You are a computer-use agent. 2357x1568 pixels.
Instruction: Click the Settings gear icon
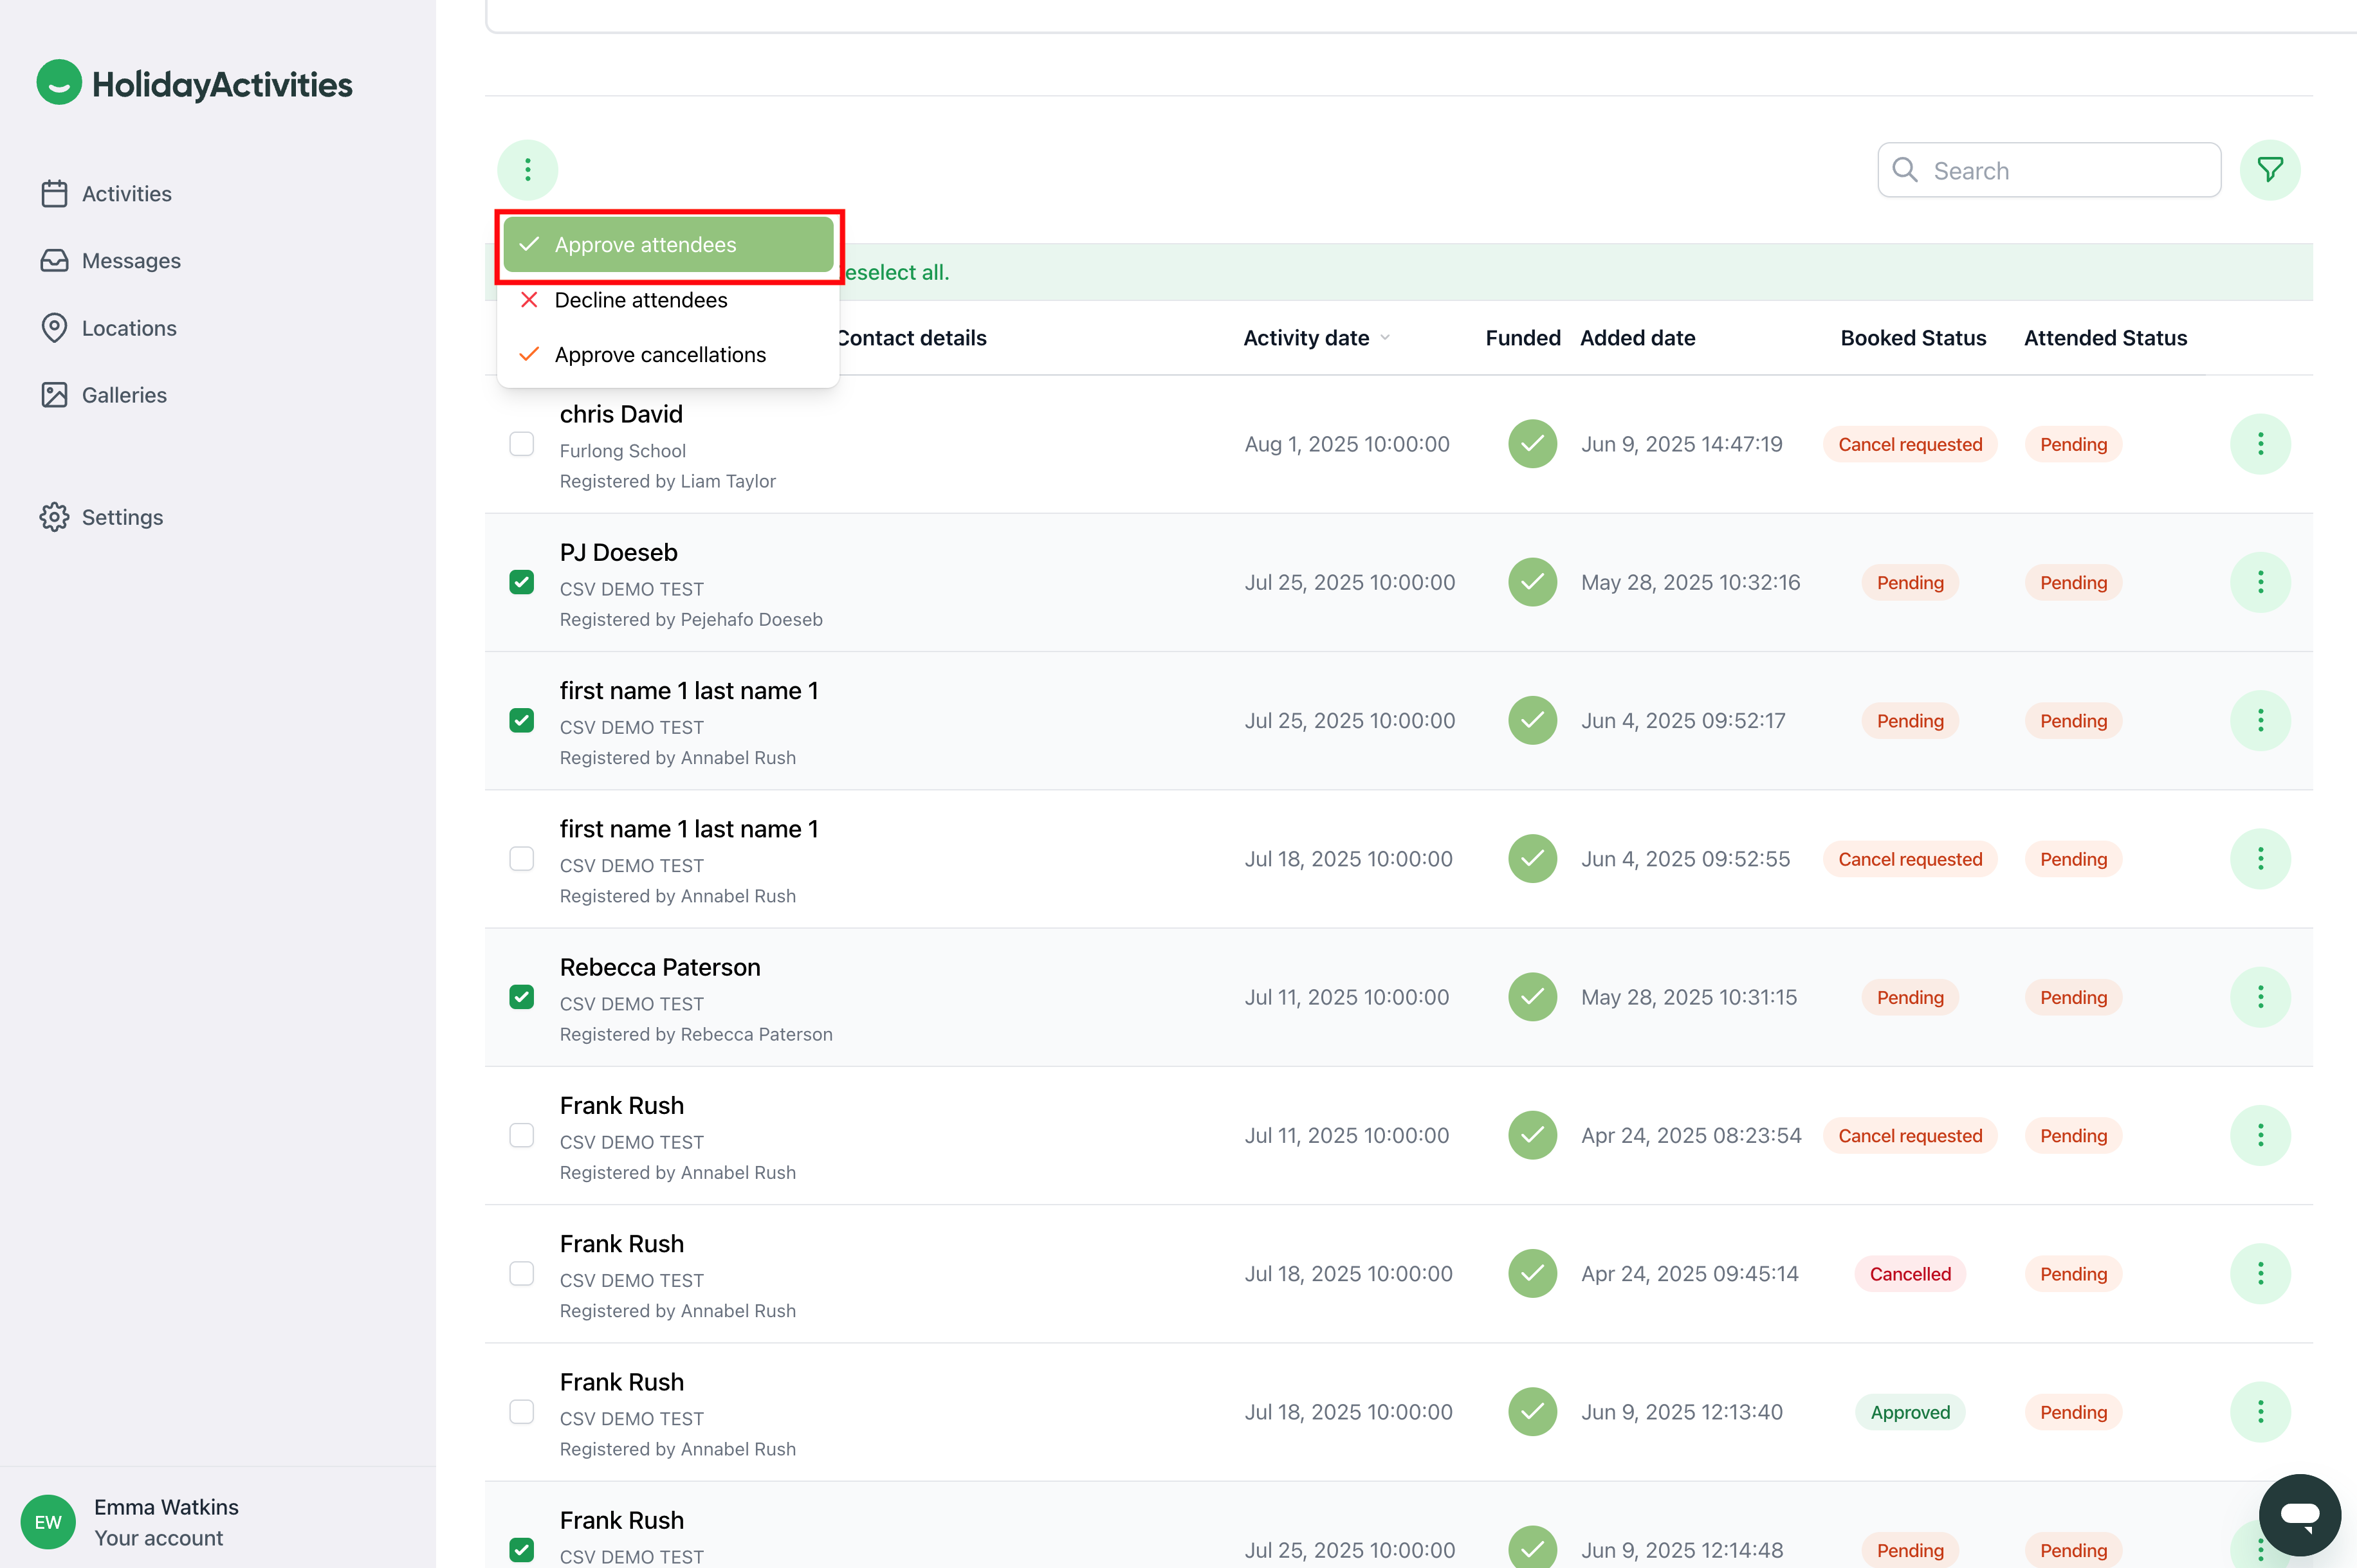[x=54, y=517]
